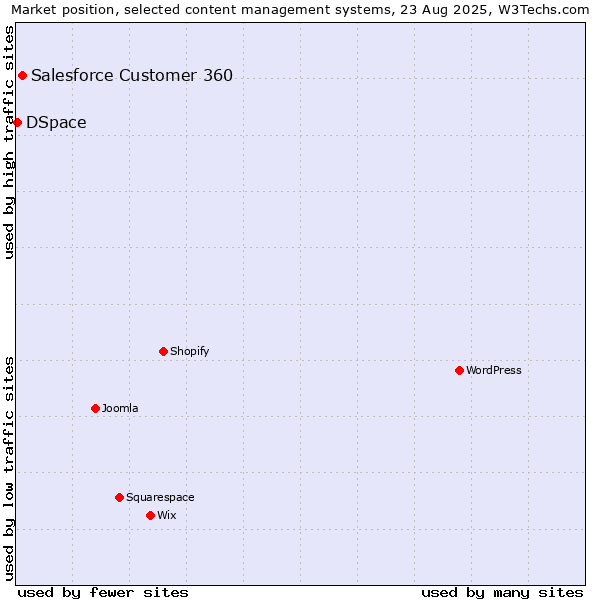Click the Wix red diamond marker

(150, 515)
